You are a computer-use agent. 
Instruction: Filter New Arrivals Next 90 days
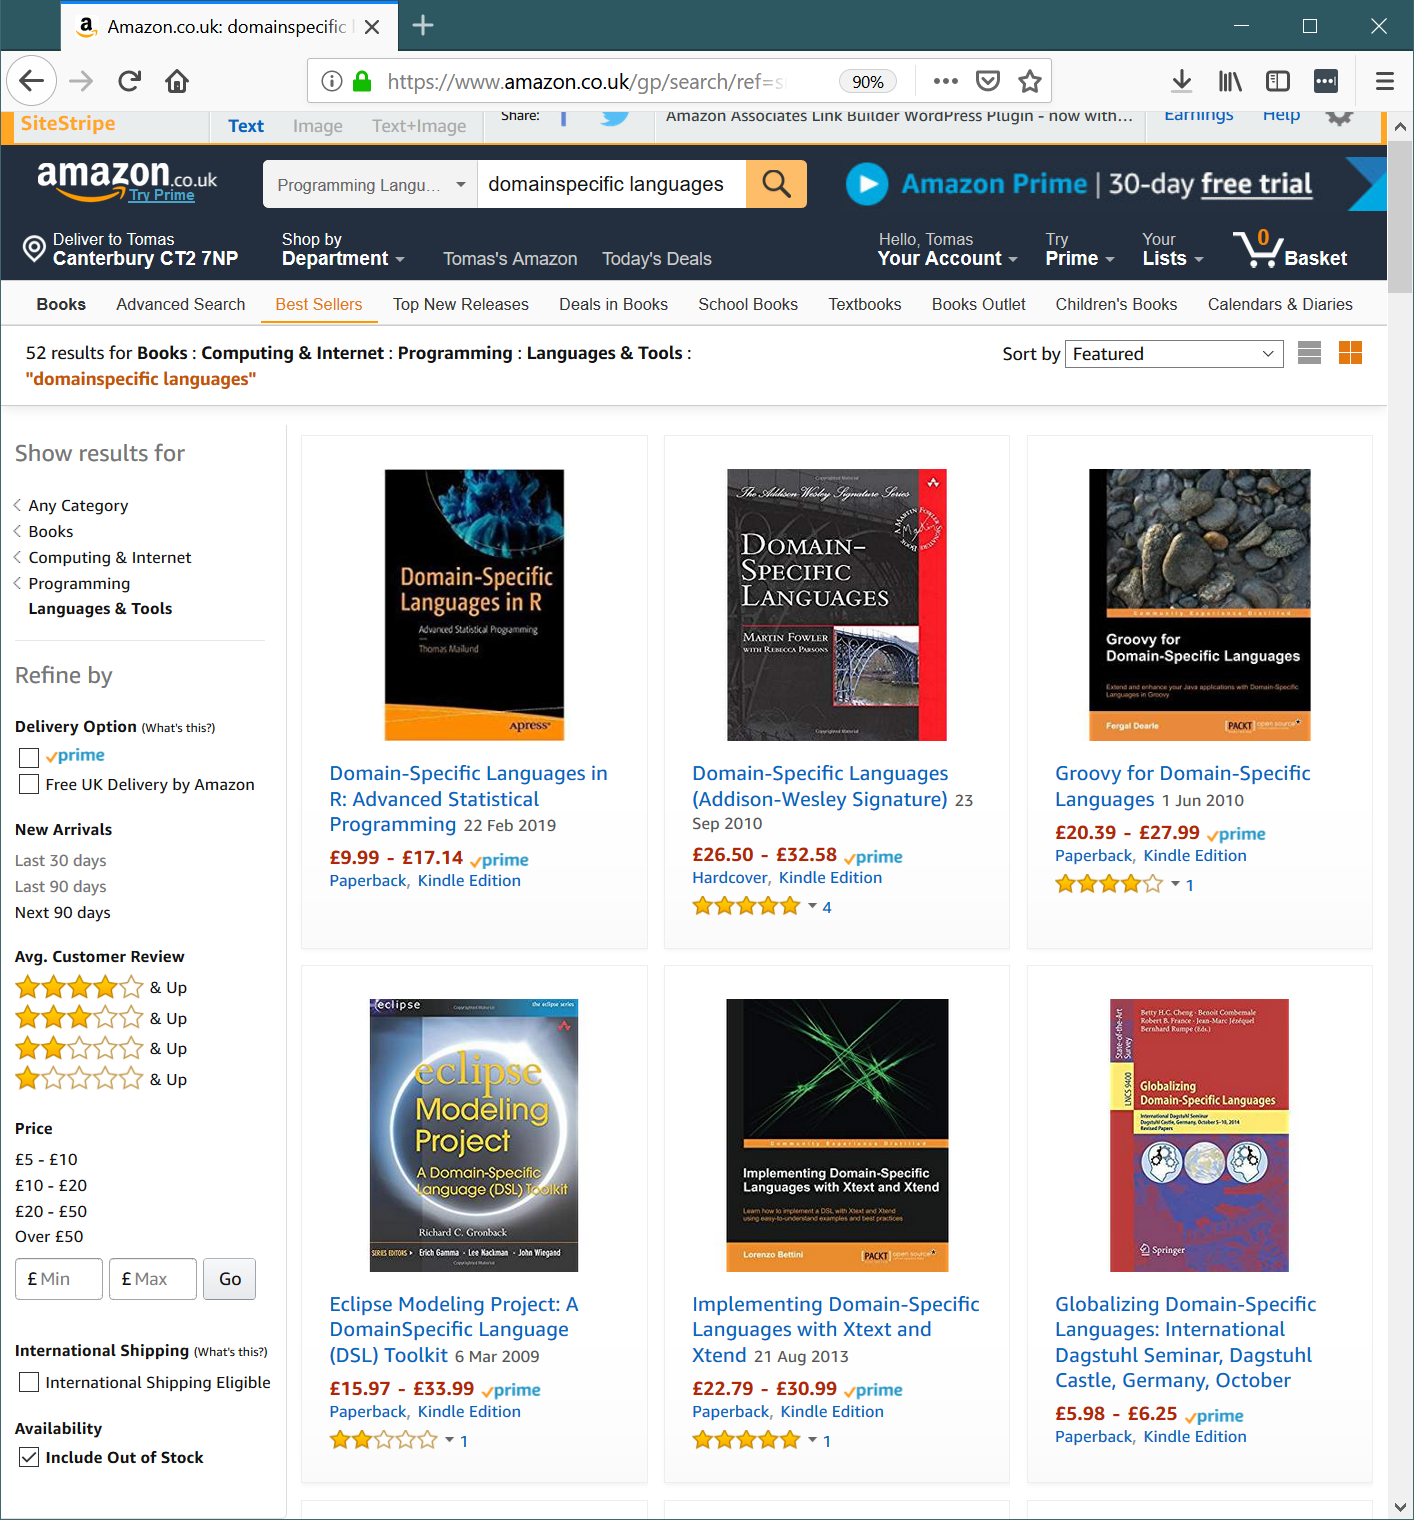click(x=63, y=912)
